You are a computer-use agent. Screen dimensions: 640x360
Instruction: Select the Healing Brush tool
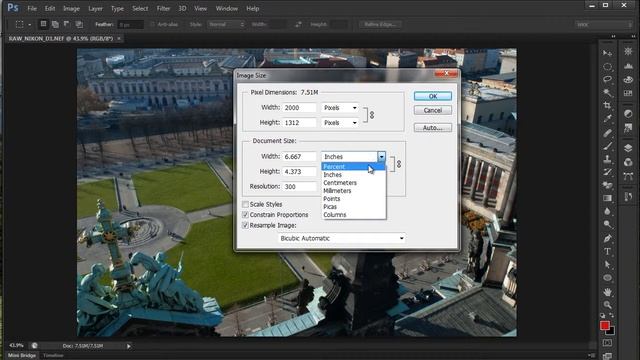pyautogui.click(x=607, y=132)
